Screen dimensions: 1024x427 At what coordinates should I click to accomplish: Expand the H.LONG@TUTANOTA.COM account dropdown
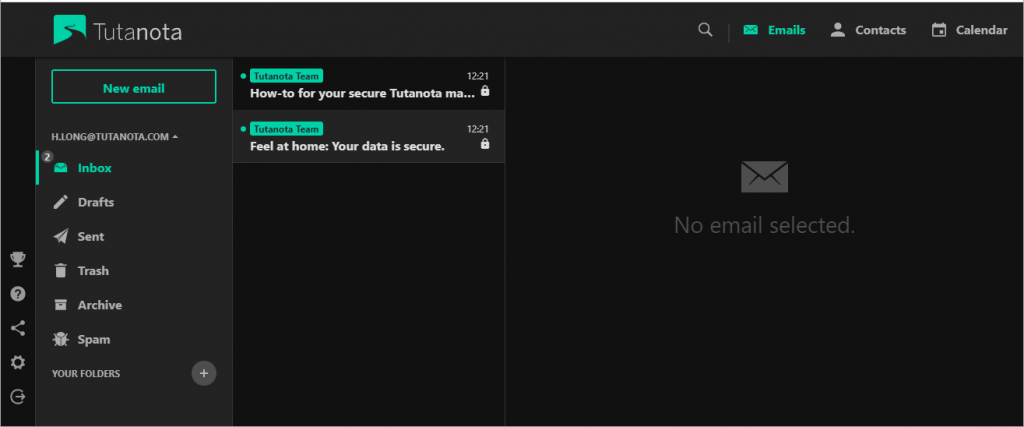pos(115,137)
